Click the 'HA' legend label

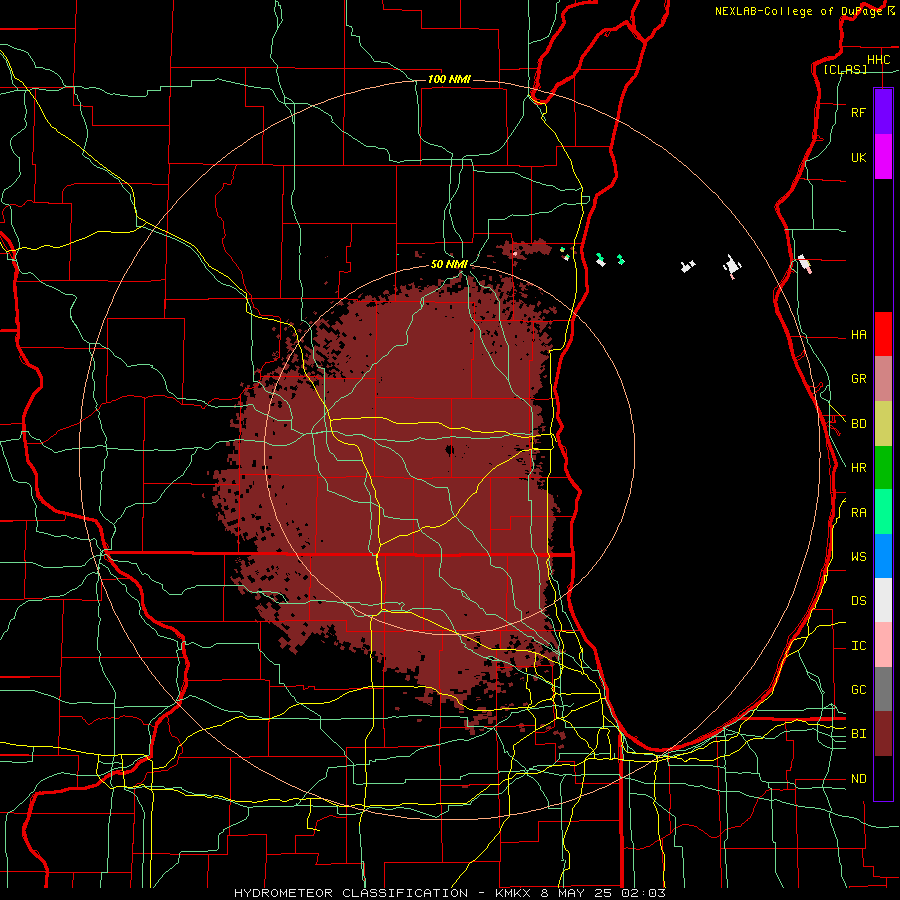[858, 335]
